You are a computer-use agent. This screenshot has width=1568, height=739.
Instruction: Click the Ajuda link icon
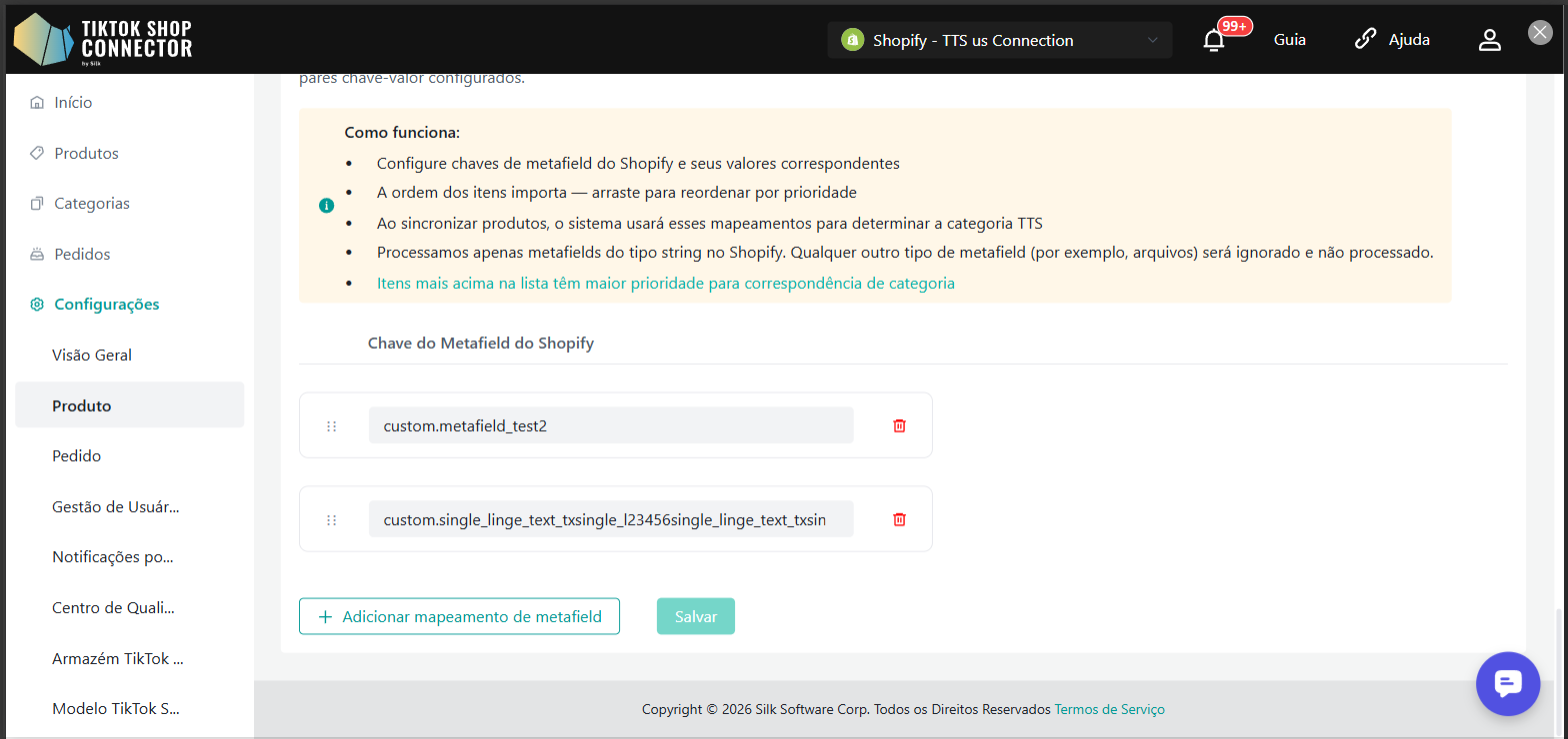point(1365,40)
